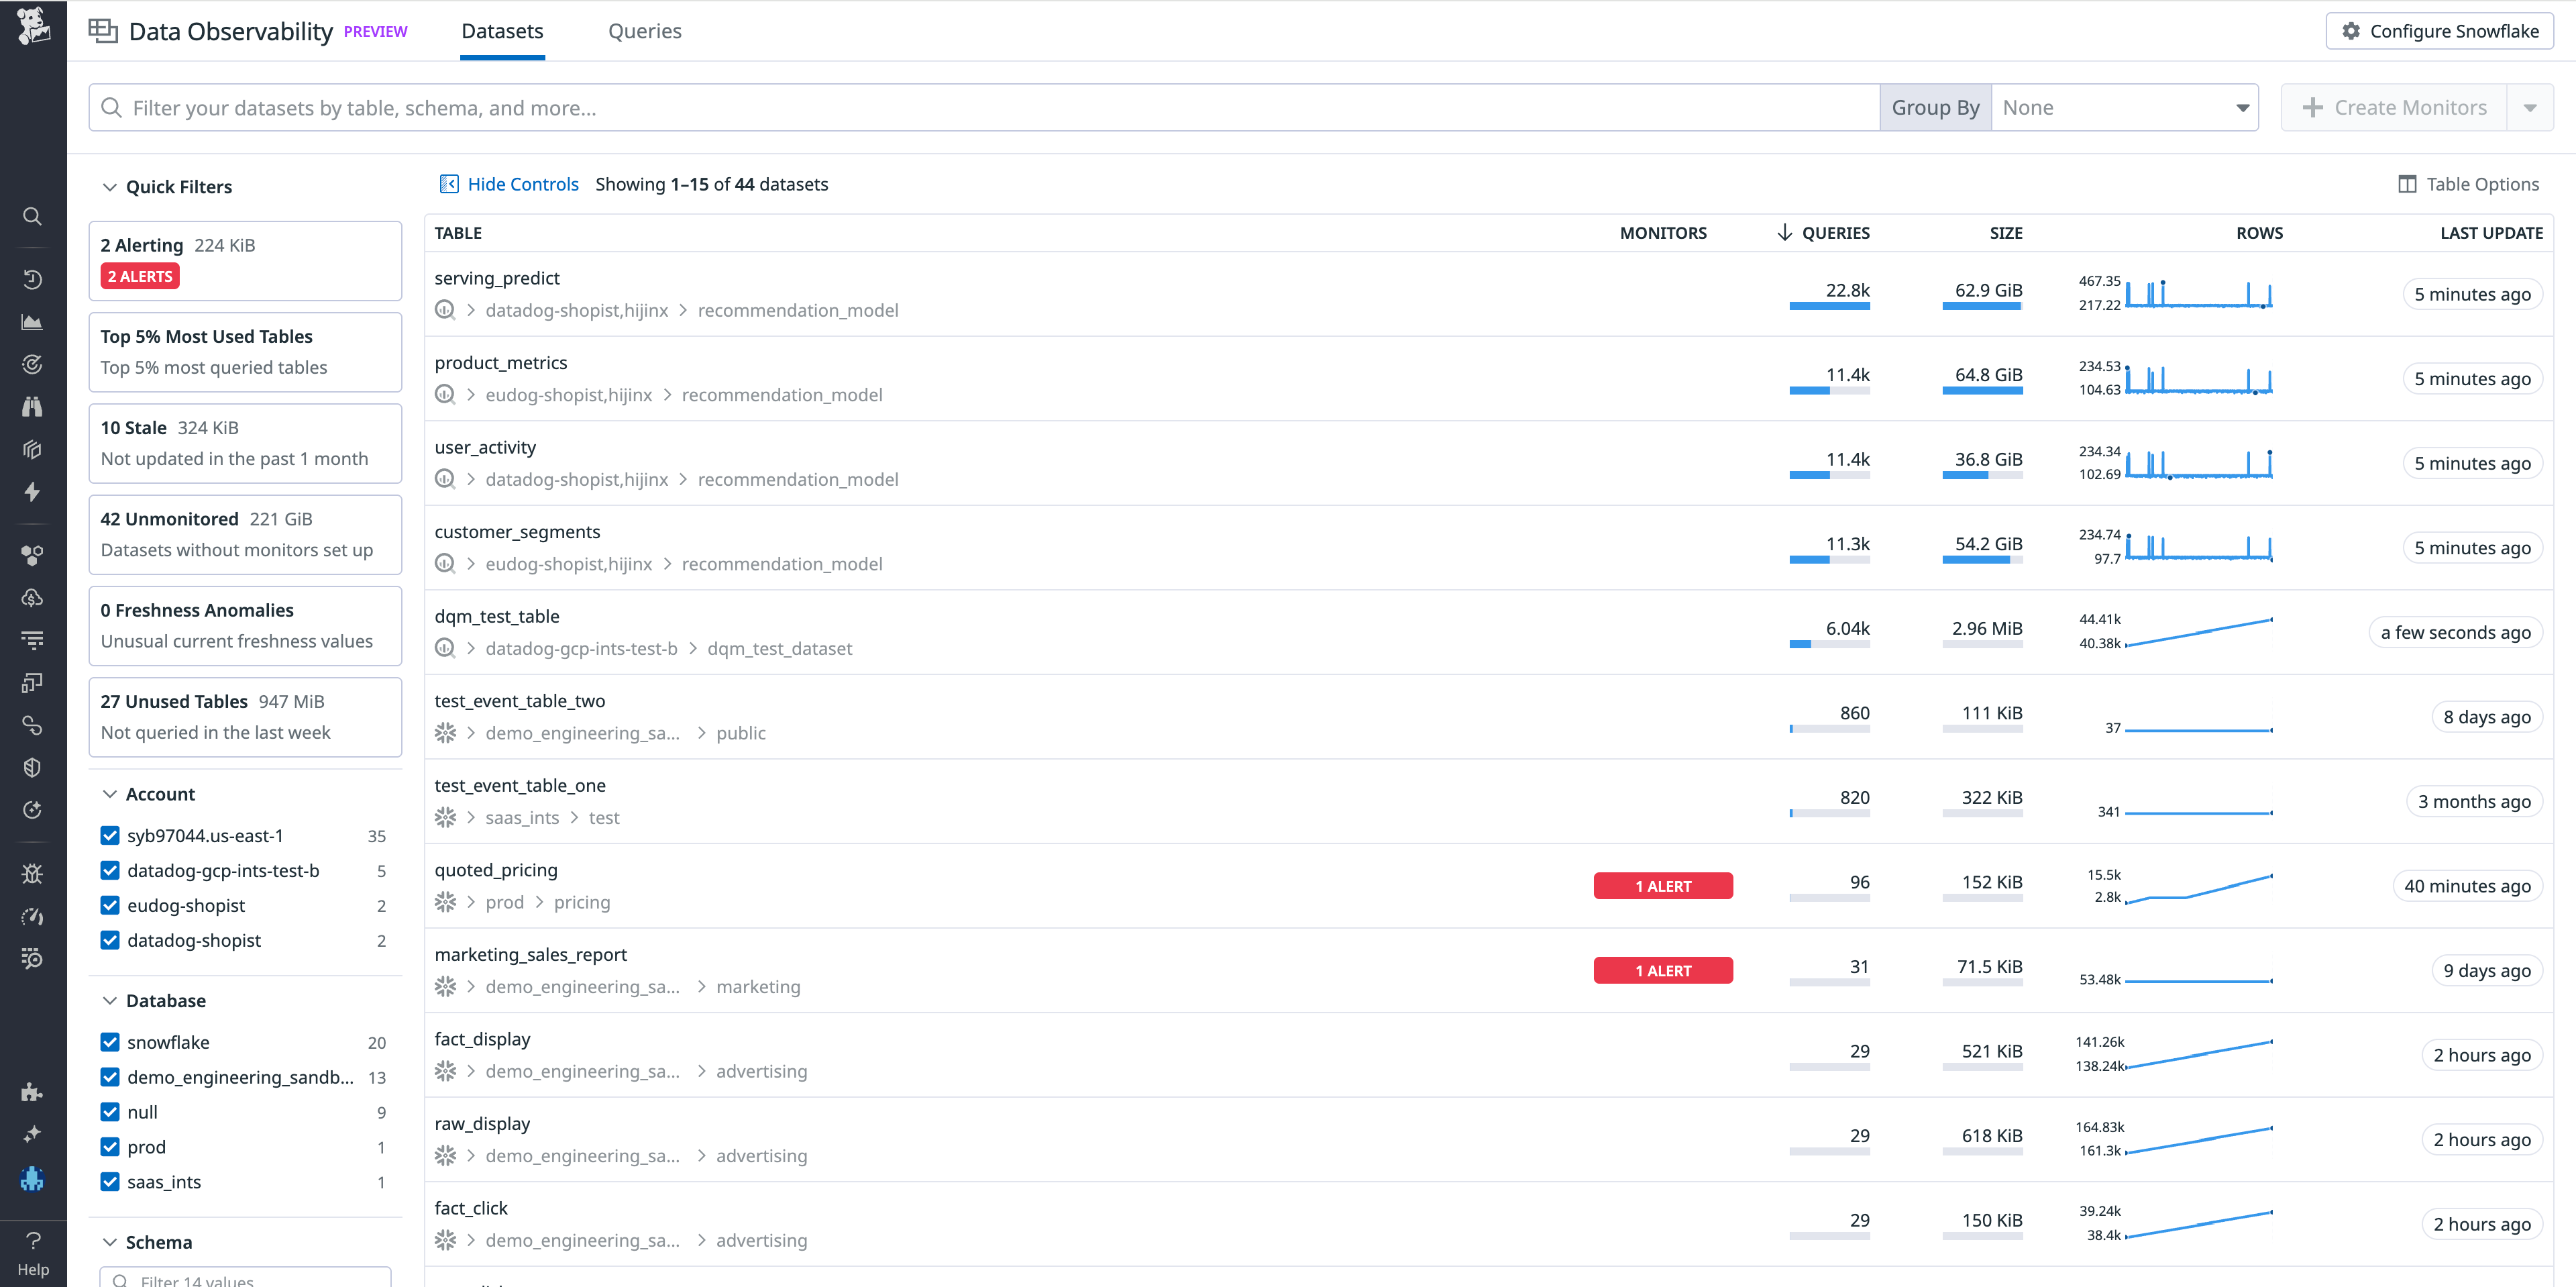2576x1287 pixels.
Task: Open search from the magnifying glass sidebar icon
Action: [x=32, y=216]
